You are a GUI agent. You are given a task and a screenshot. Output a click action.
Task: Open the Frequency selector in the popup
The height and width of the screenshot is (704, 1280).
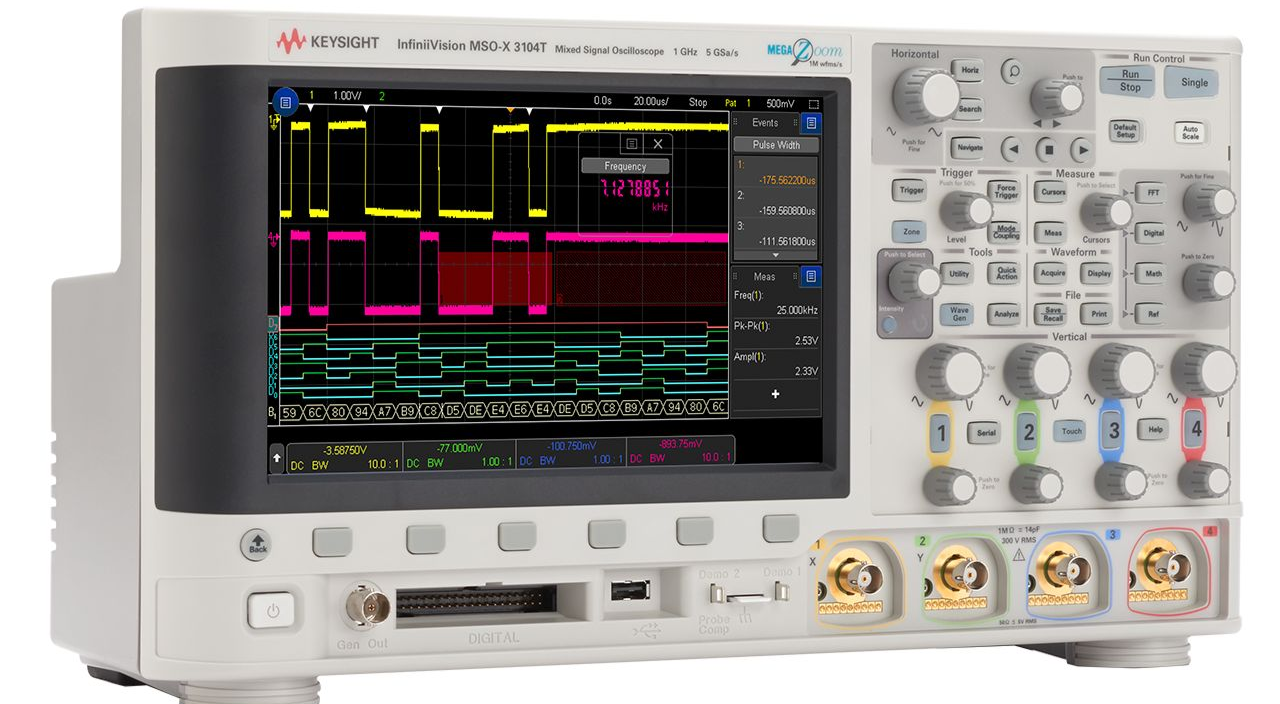[626, 166]
